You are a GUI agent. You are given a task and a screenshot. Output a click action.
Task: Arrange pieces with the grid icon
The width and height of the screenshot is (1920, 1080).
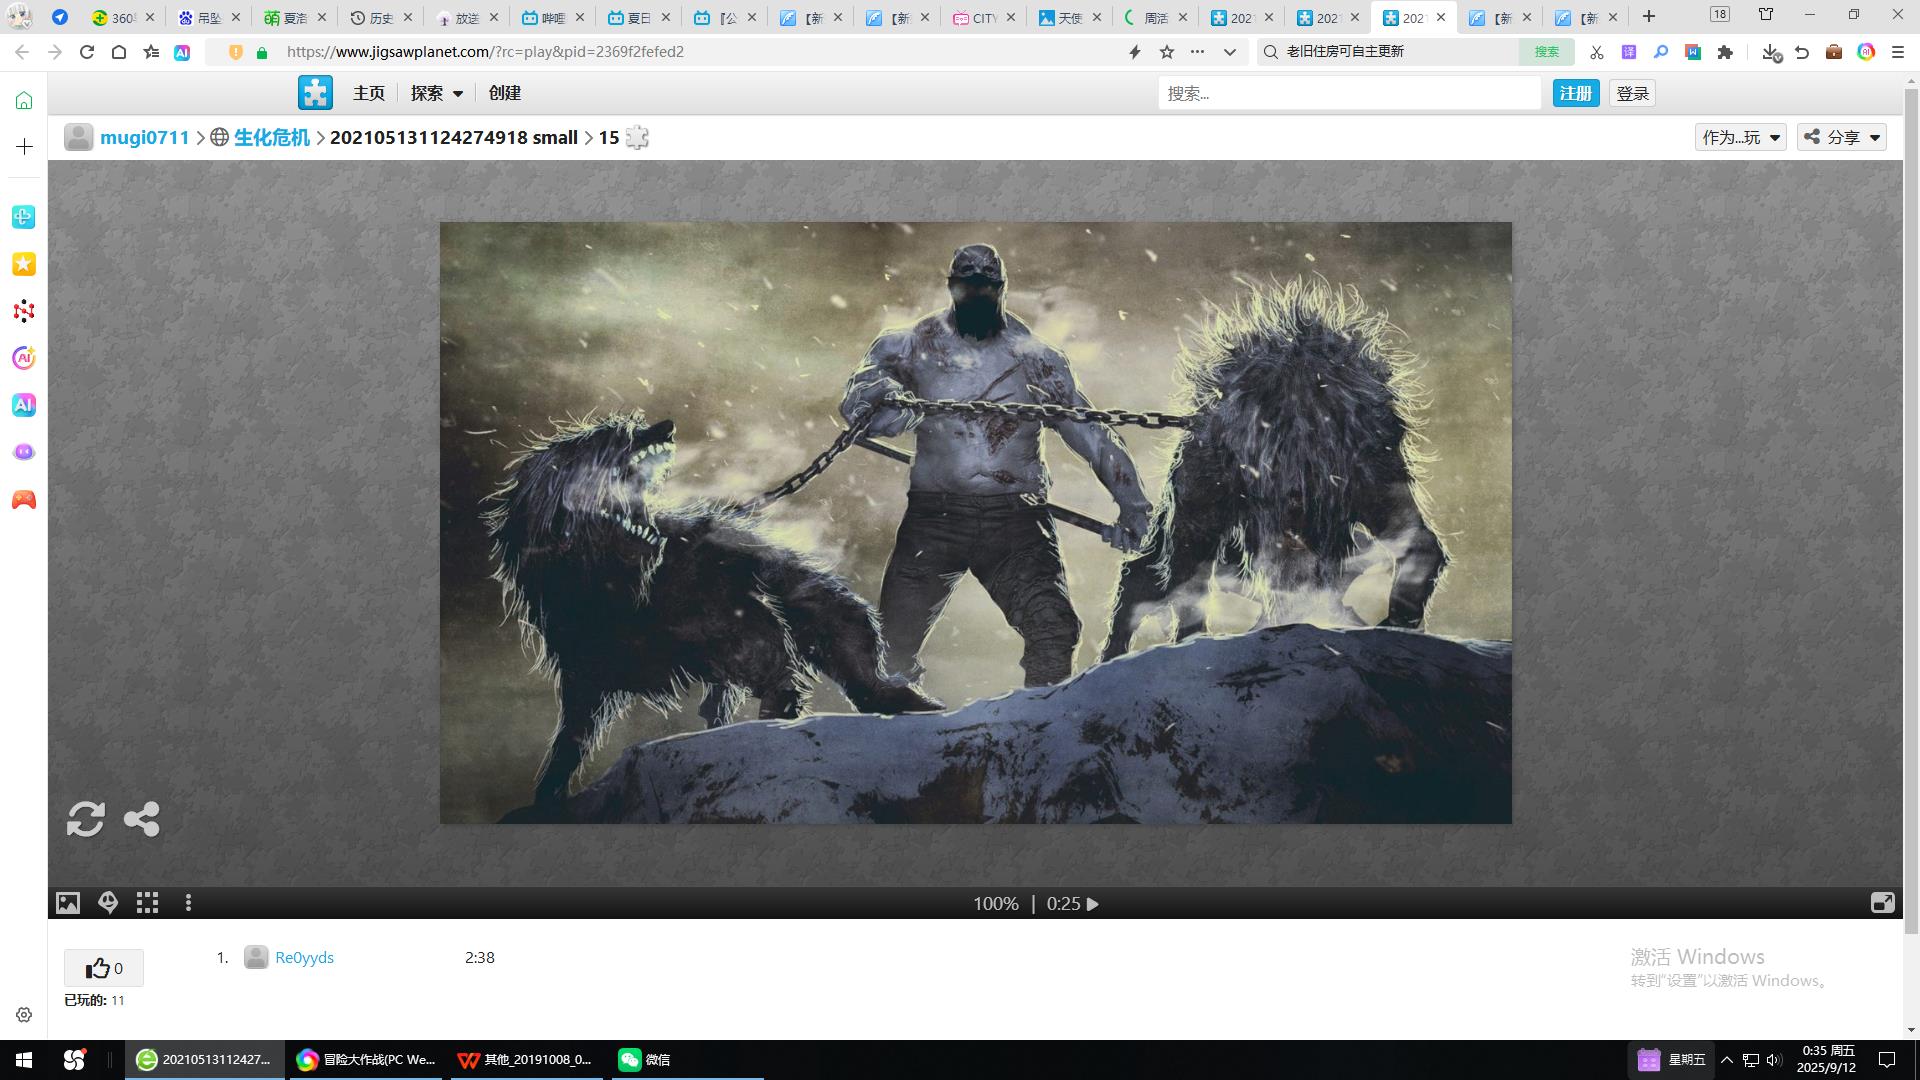pyautogui.click(x=148, y=903)
